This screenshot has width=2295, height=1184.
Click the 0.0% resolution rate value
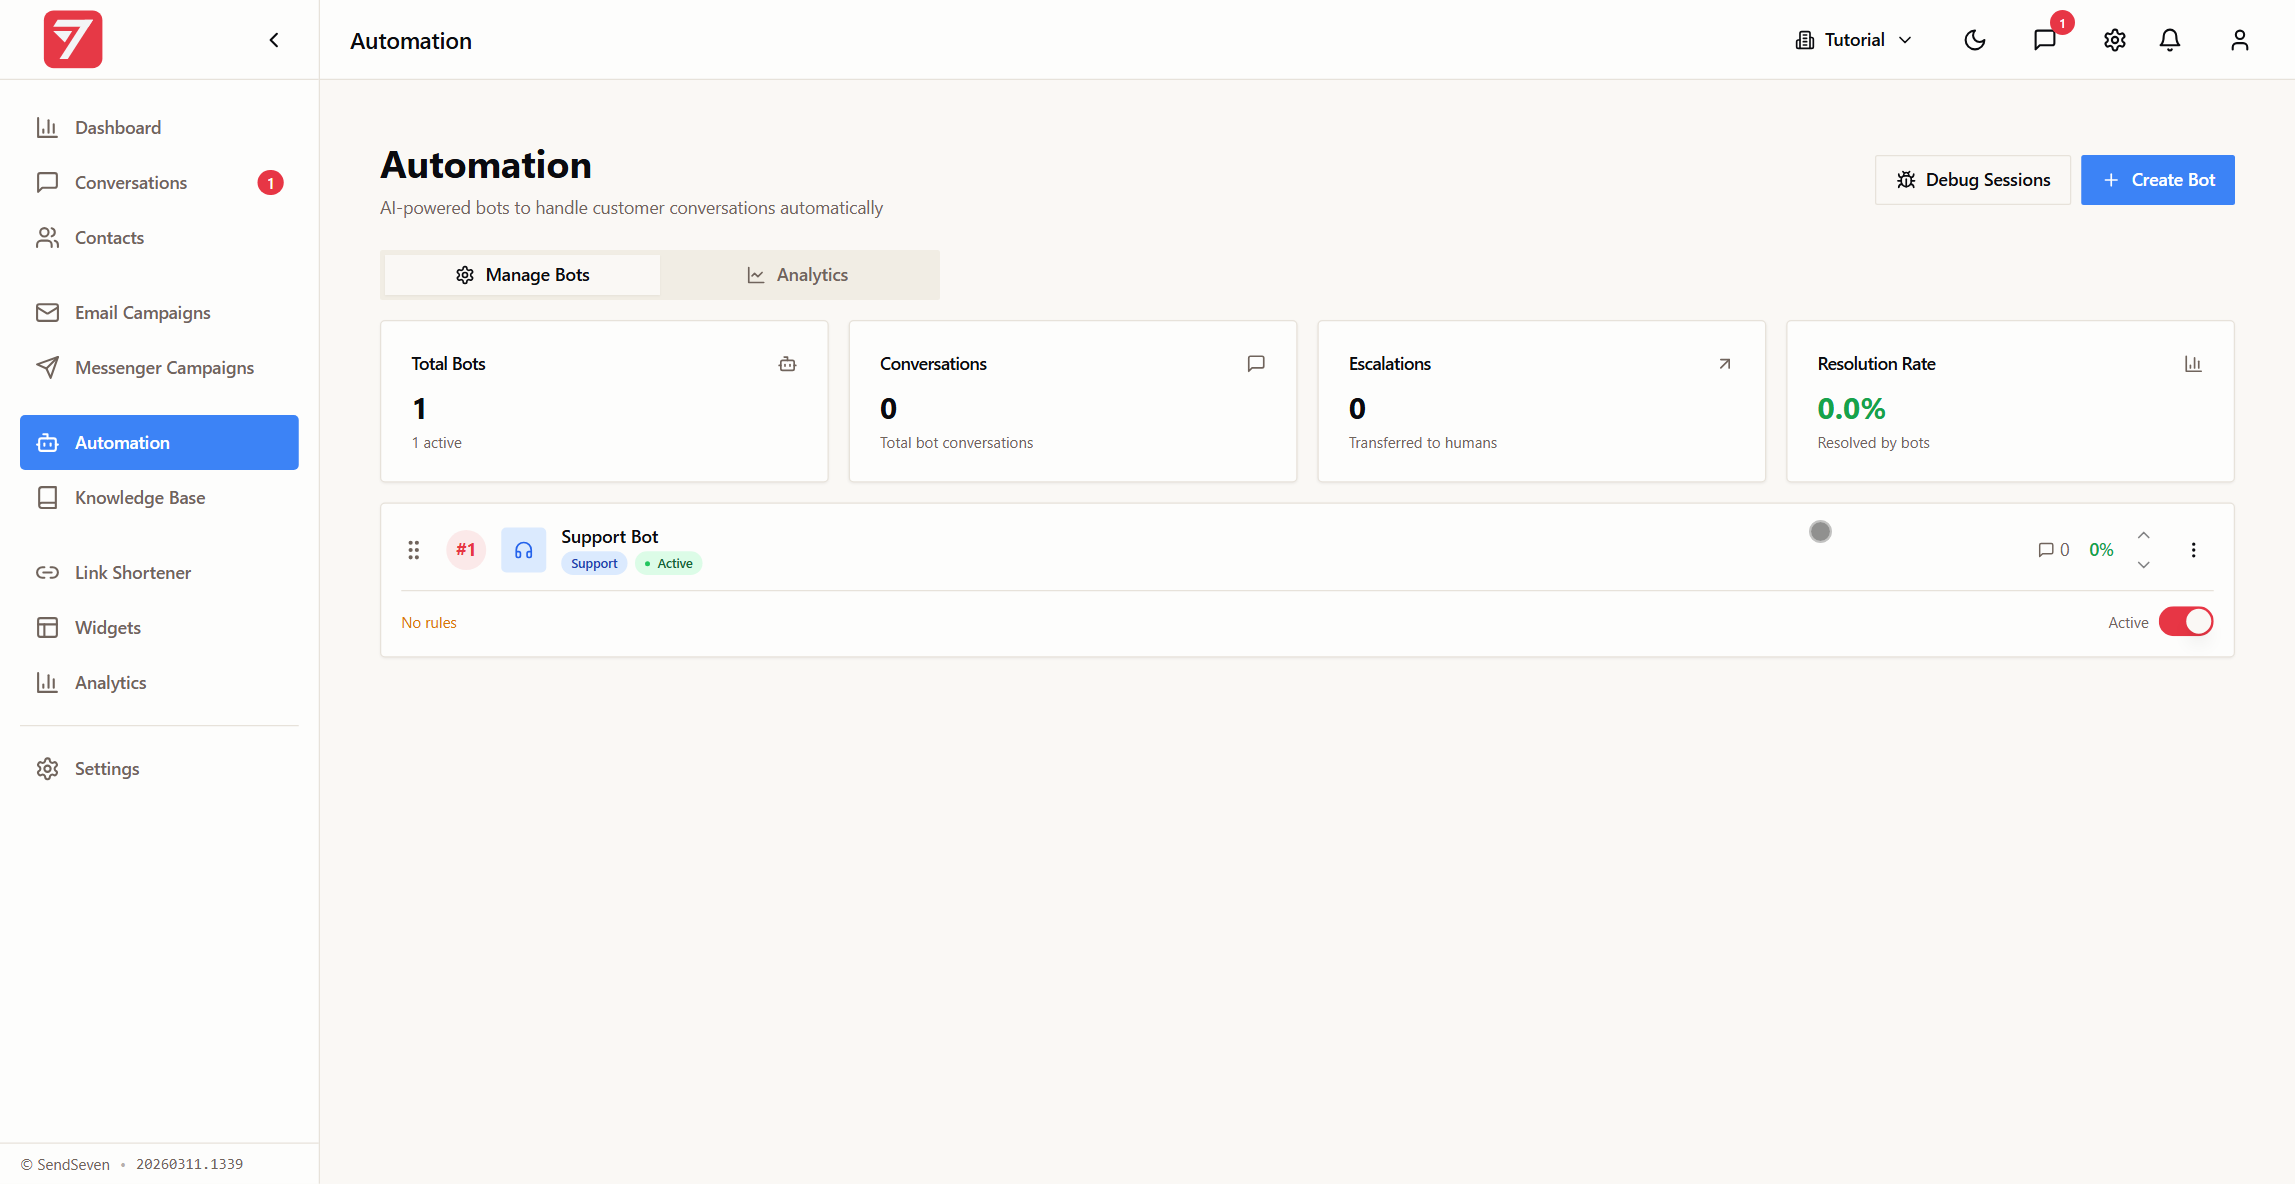point(1851,409)
